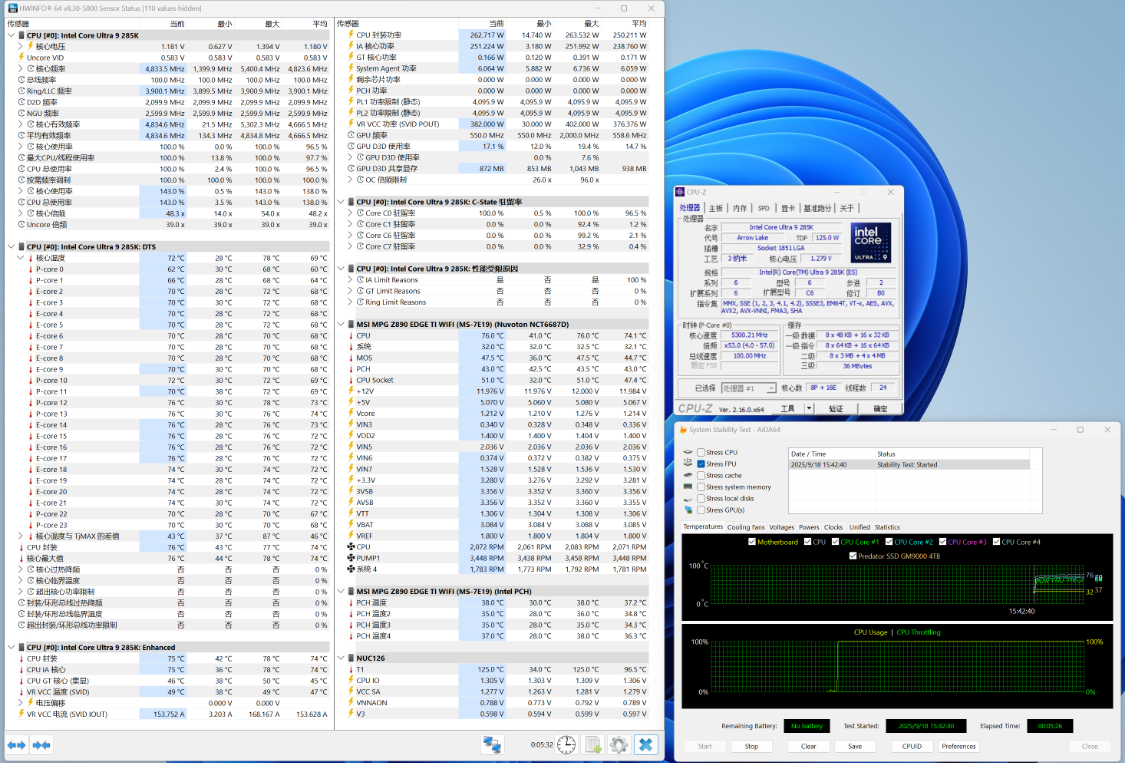Toggle the yellow Motherboard temperature checkbox

753,542
